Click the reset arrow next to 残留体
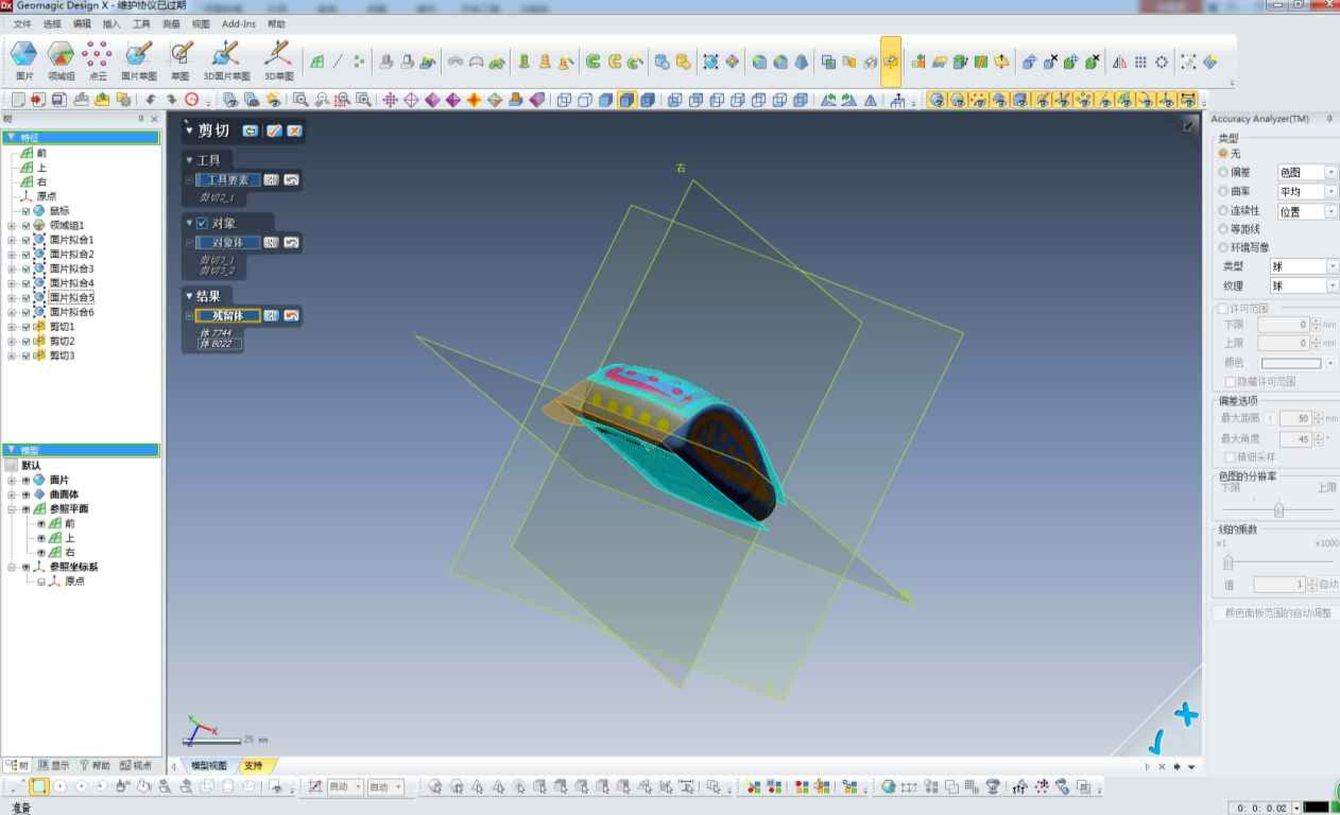The image size is (1340, 815). (x=291, y=316)
